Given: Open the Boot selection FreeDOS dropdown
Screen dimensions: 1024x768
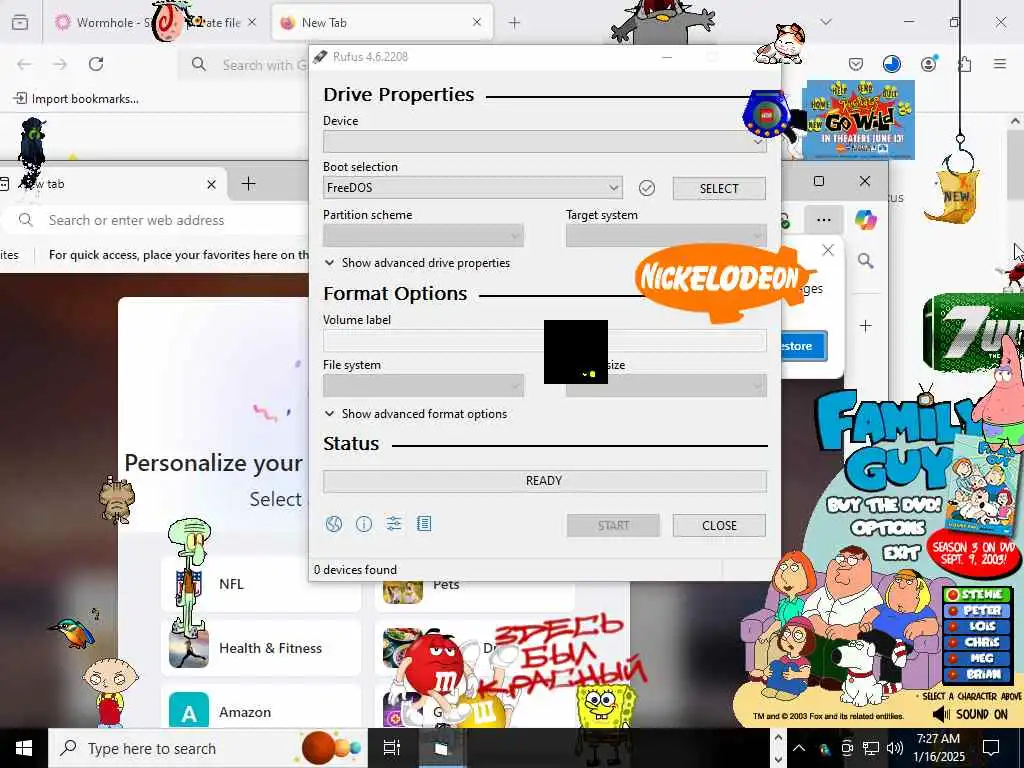Looking at the screenshot, I should pos(472,188).
